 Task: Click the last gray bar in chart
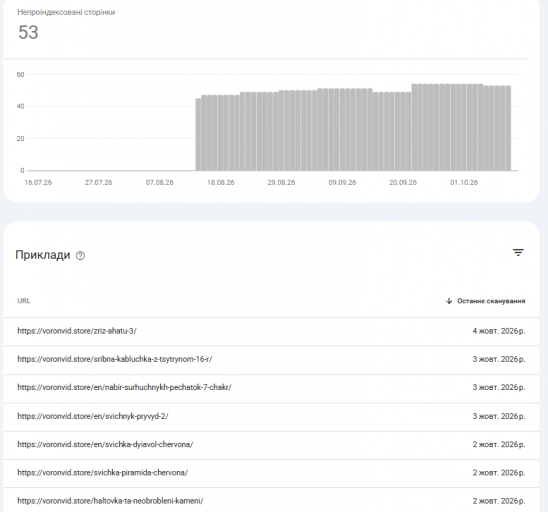508,128
